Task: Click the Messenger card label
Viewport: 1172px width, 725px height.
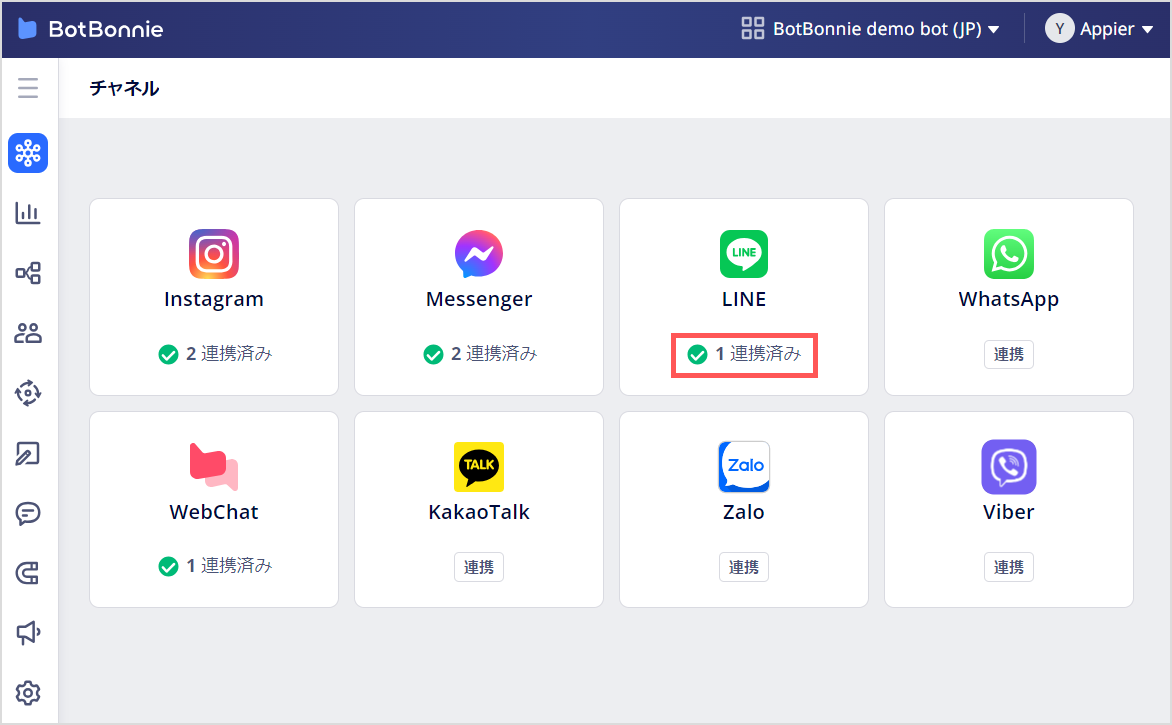Action: click(479, 300)
